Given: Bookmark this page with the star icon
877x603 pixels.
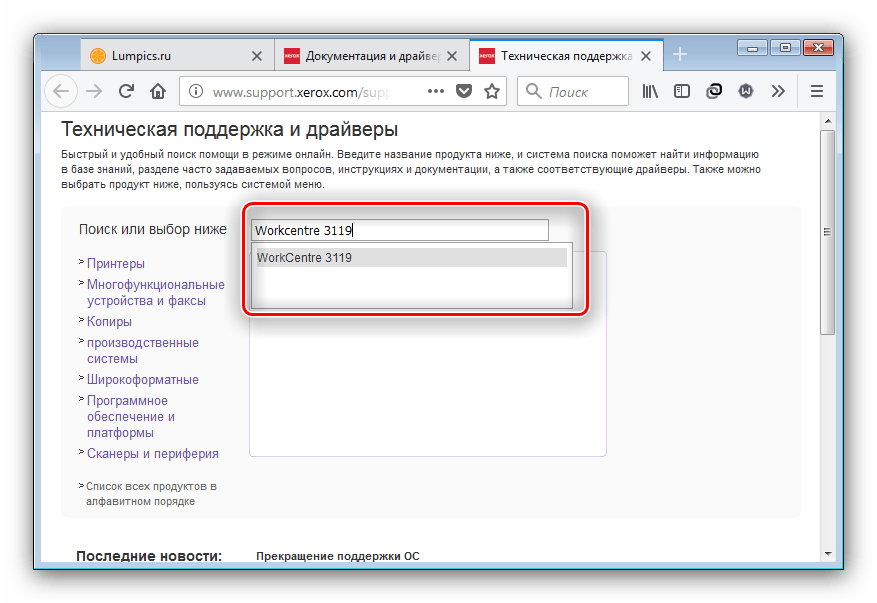Looking at the screenshot, I should tap(492, 91).
